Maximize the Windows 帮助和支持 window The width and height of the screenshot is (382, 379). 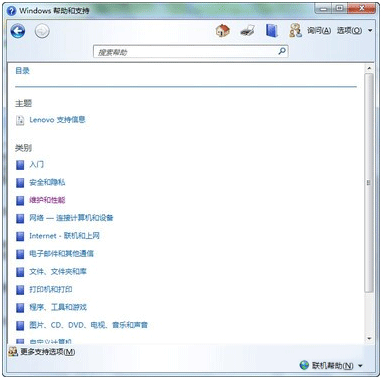click(339, 8)
